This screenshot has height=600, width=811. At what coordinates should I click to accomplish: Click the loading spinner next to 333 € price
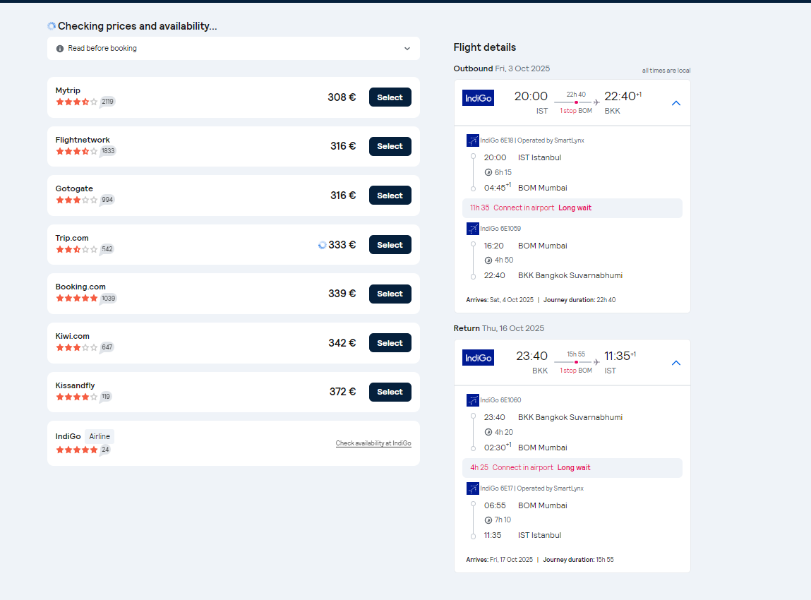[x=322, y=245]
